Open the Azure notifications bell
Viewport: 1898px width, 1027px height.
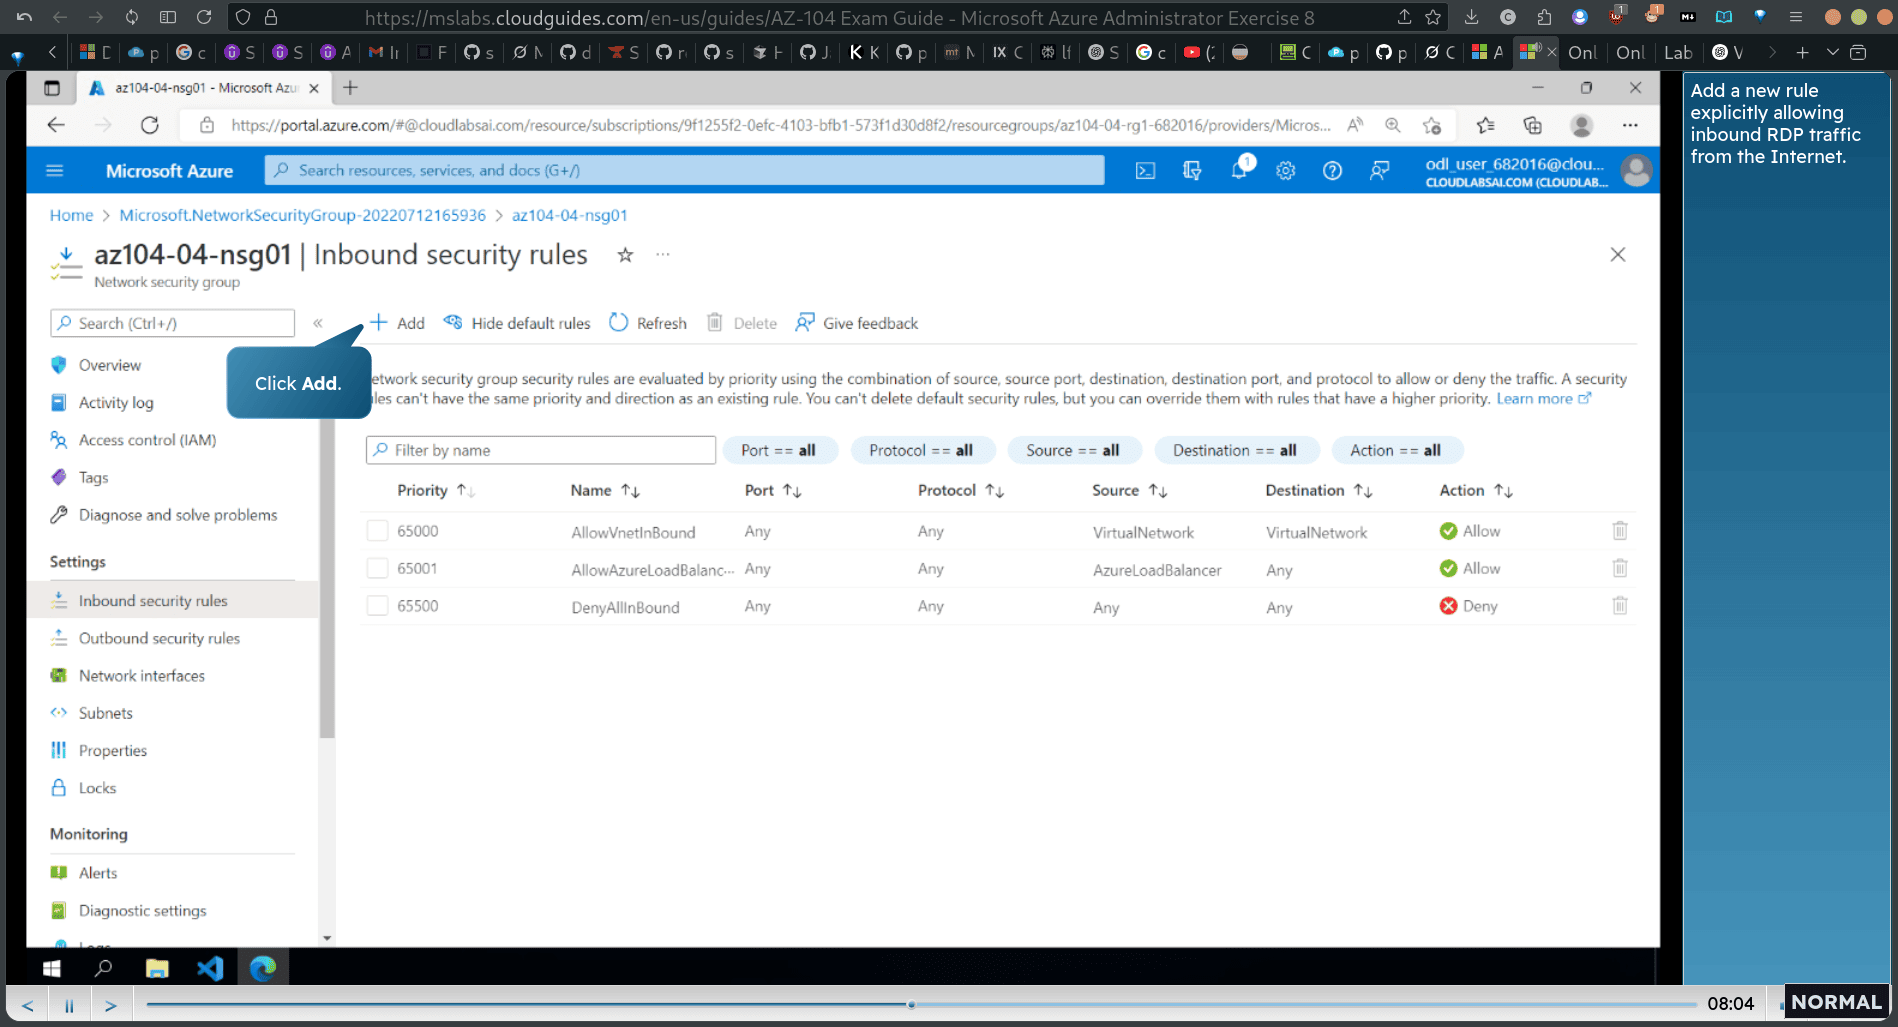click(x=1240, y=169)
